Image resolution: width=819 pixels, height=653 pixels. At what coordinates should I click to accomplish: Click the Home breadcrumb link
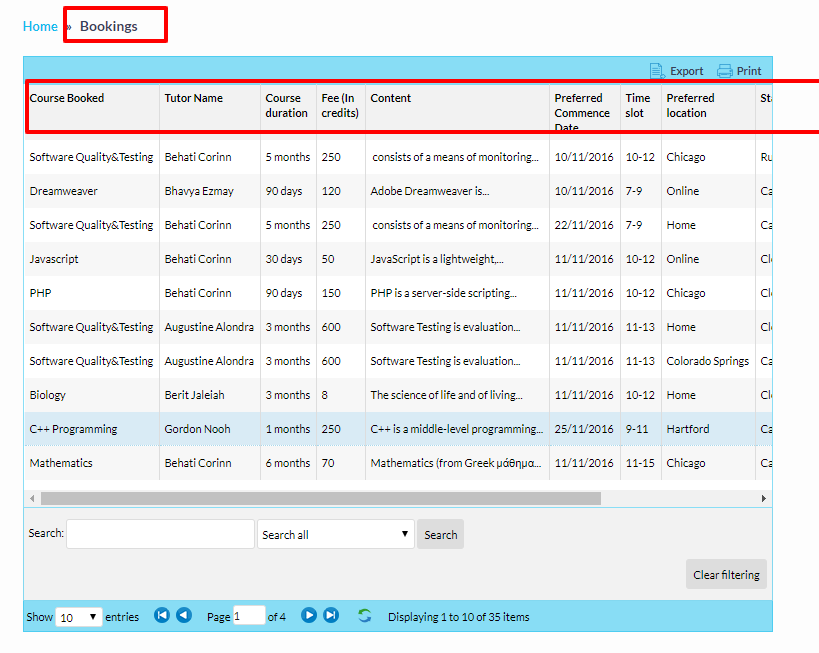point(40,26)
